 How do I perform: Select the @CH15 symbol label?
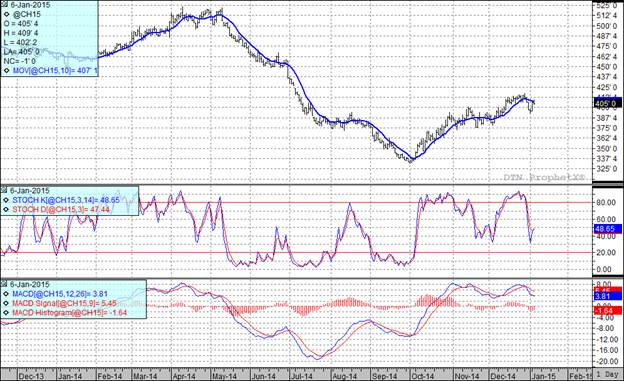tap(27, 15)
